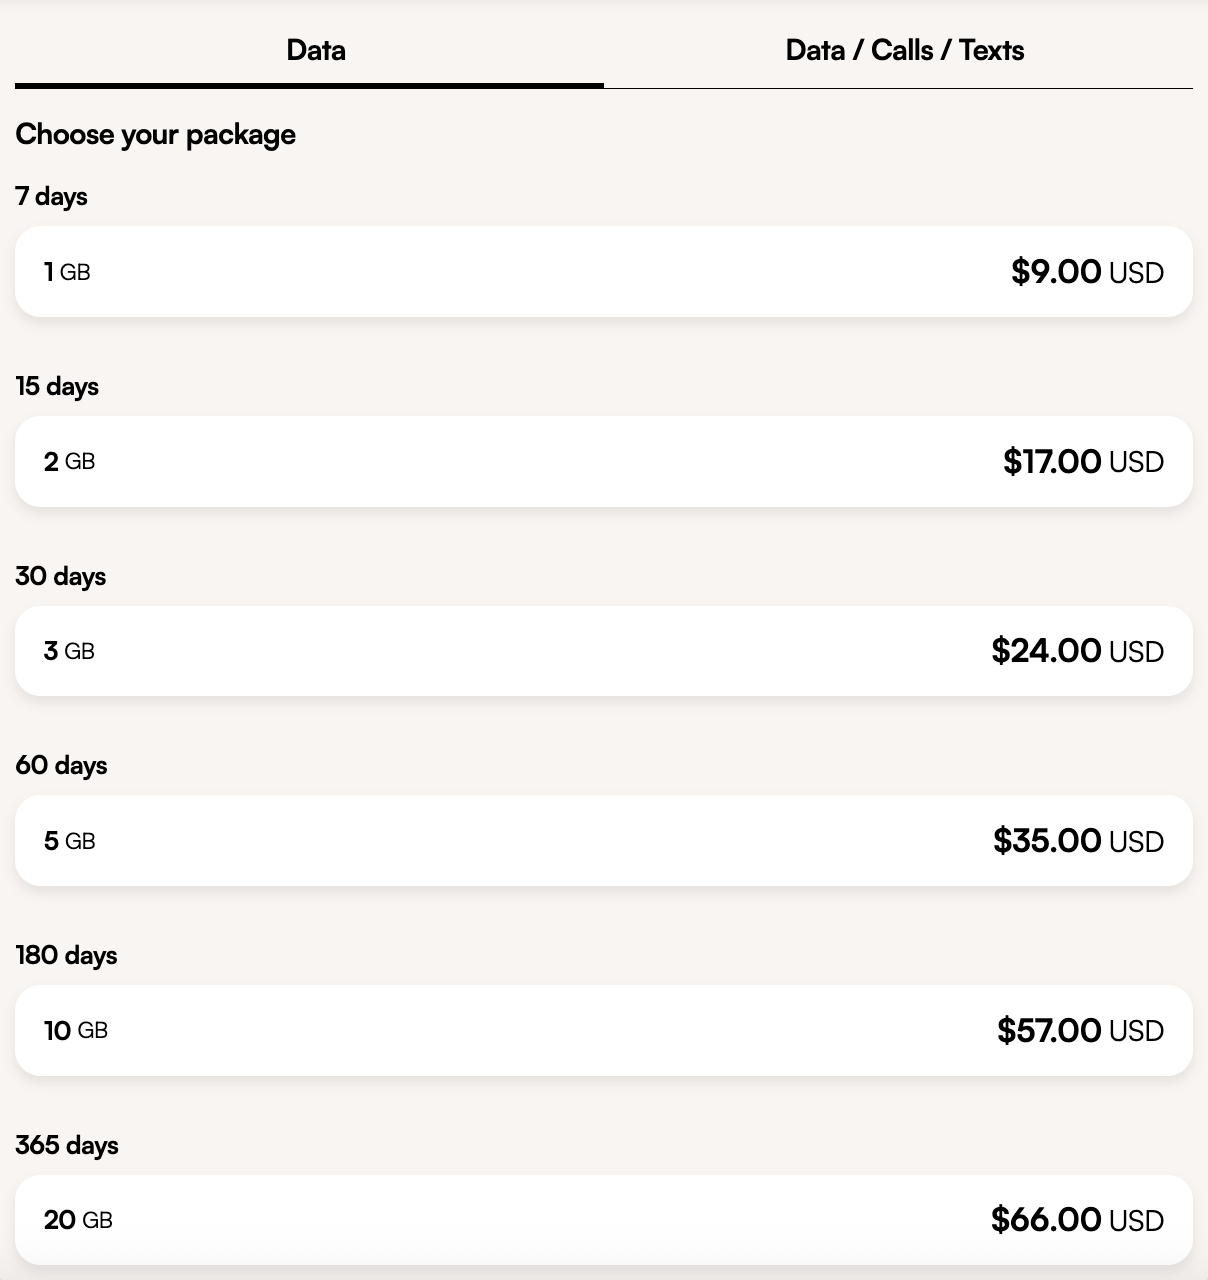Image resolution: width=1208 pixels, height=1280 pixels.
Task: Click the "7 days" duration heading
Action: (x=51, y=196)
